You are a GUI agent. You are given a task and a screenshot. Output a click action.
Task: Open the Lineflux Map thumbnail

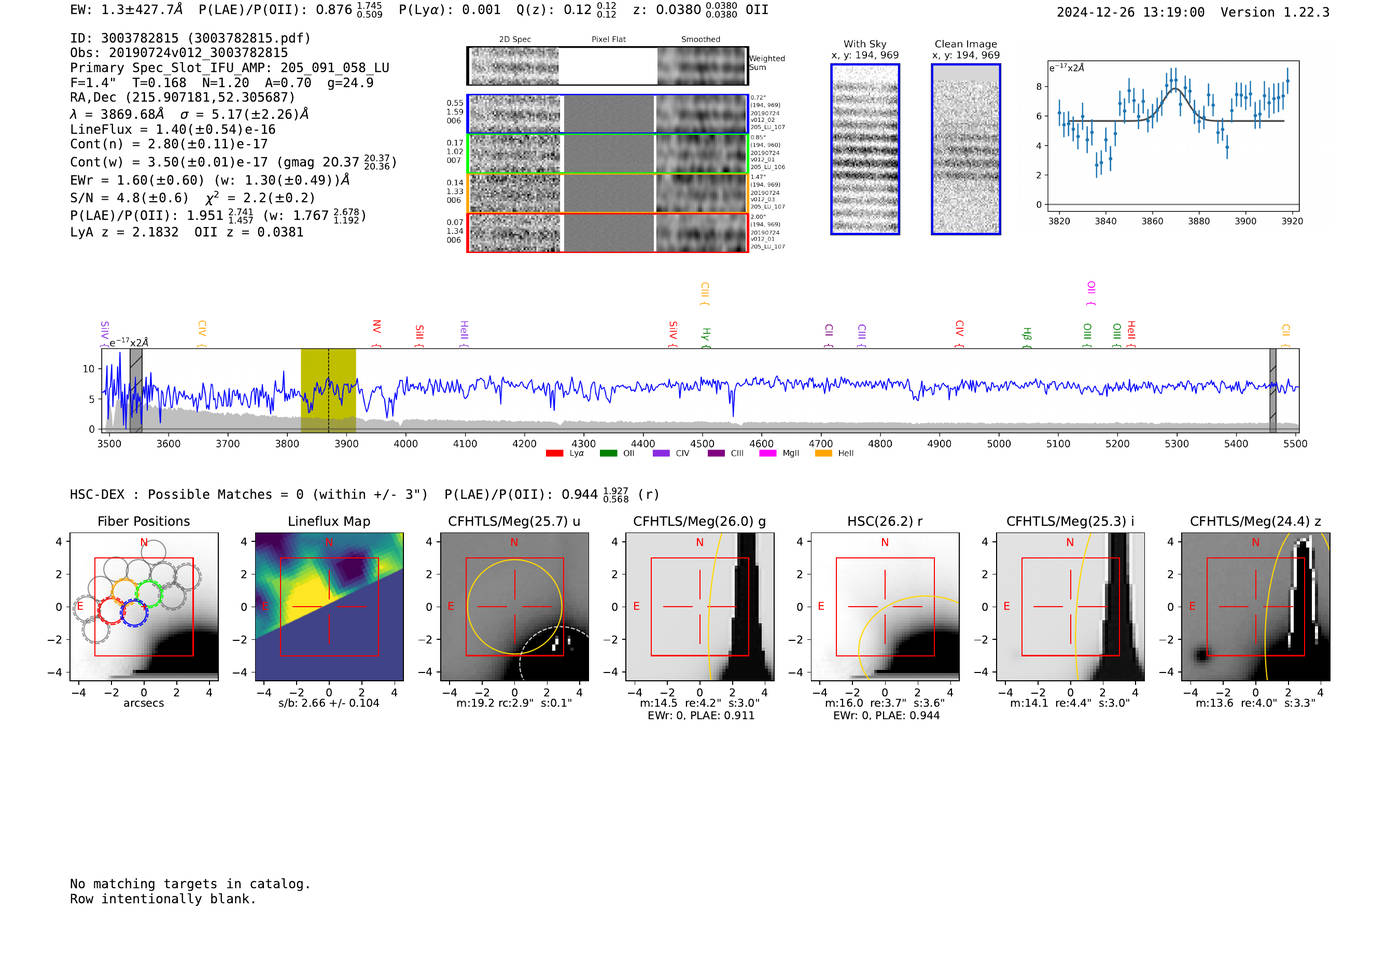click(329, 607)
